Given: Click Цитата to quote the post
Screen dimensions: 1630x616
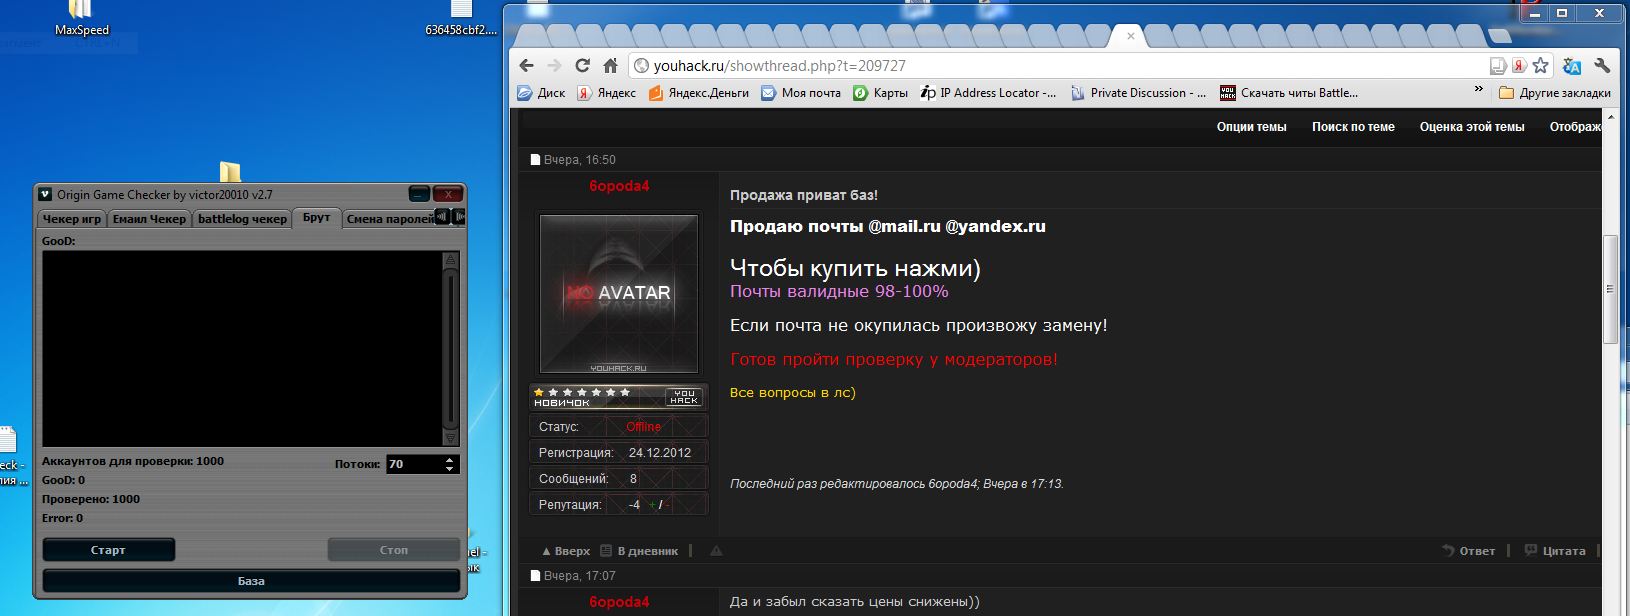Looking at the screenshot, I should pyautogui.click(x=1555, y=551).
